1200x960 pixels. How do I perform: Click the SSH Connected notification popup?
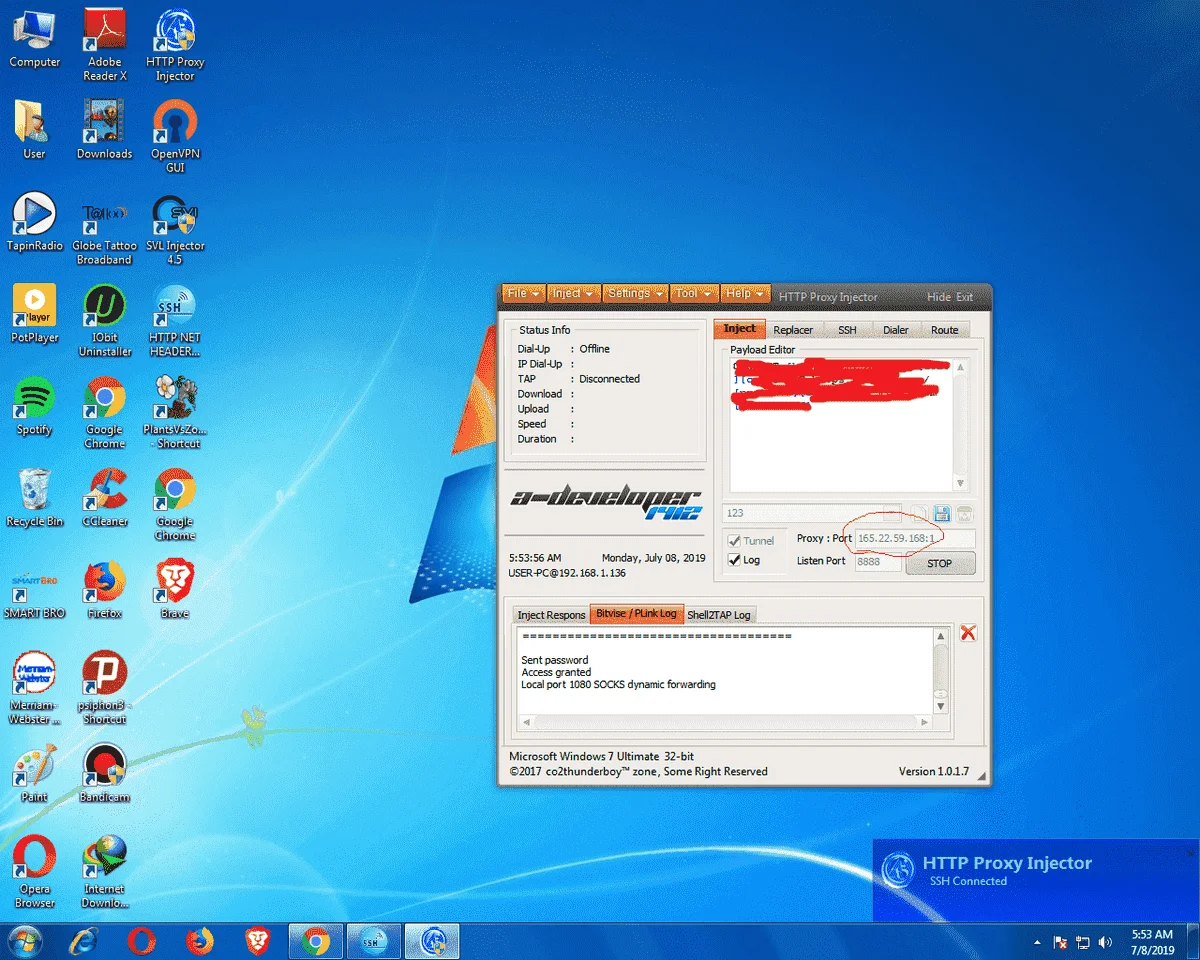click(1036, 880)
